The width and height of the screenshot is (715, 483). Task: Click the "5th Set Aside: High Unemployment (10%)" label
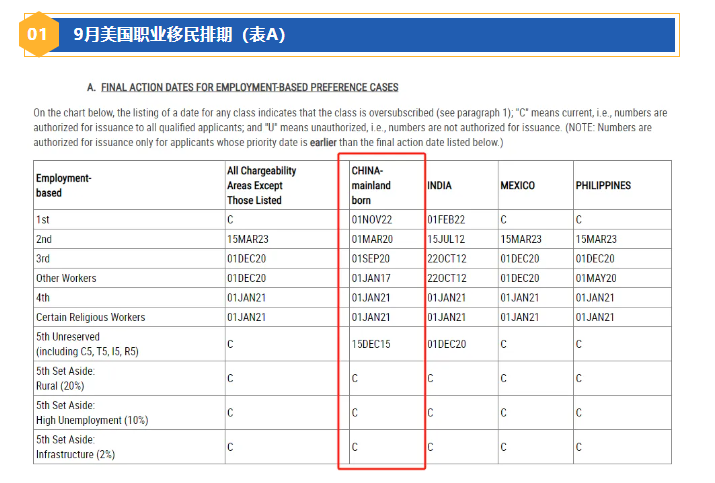click(x=92, y=412)
